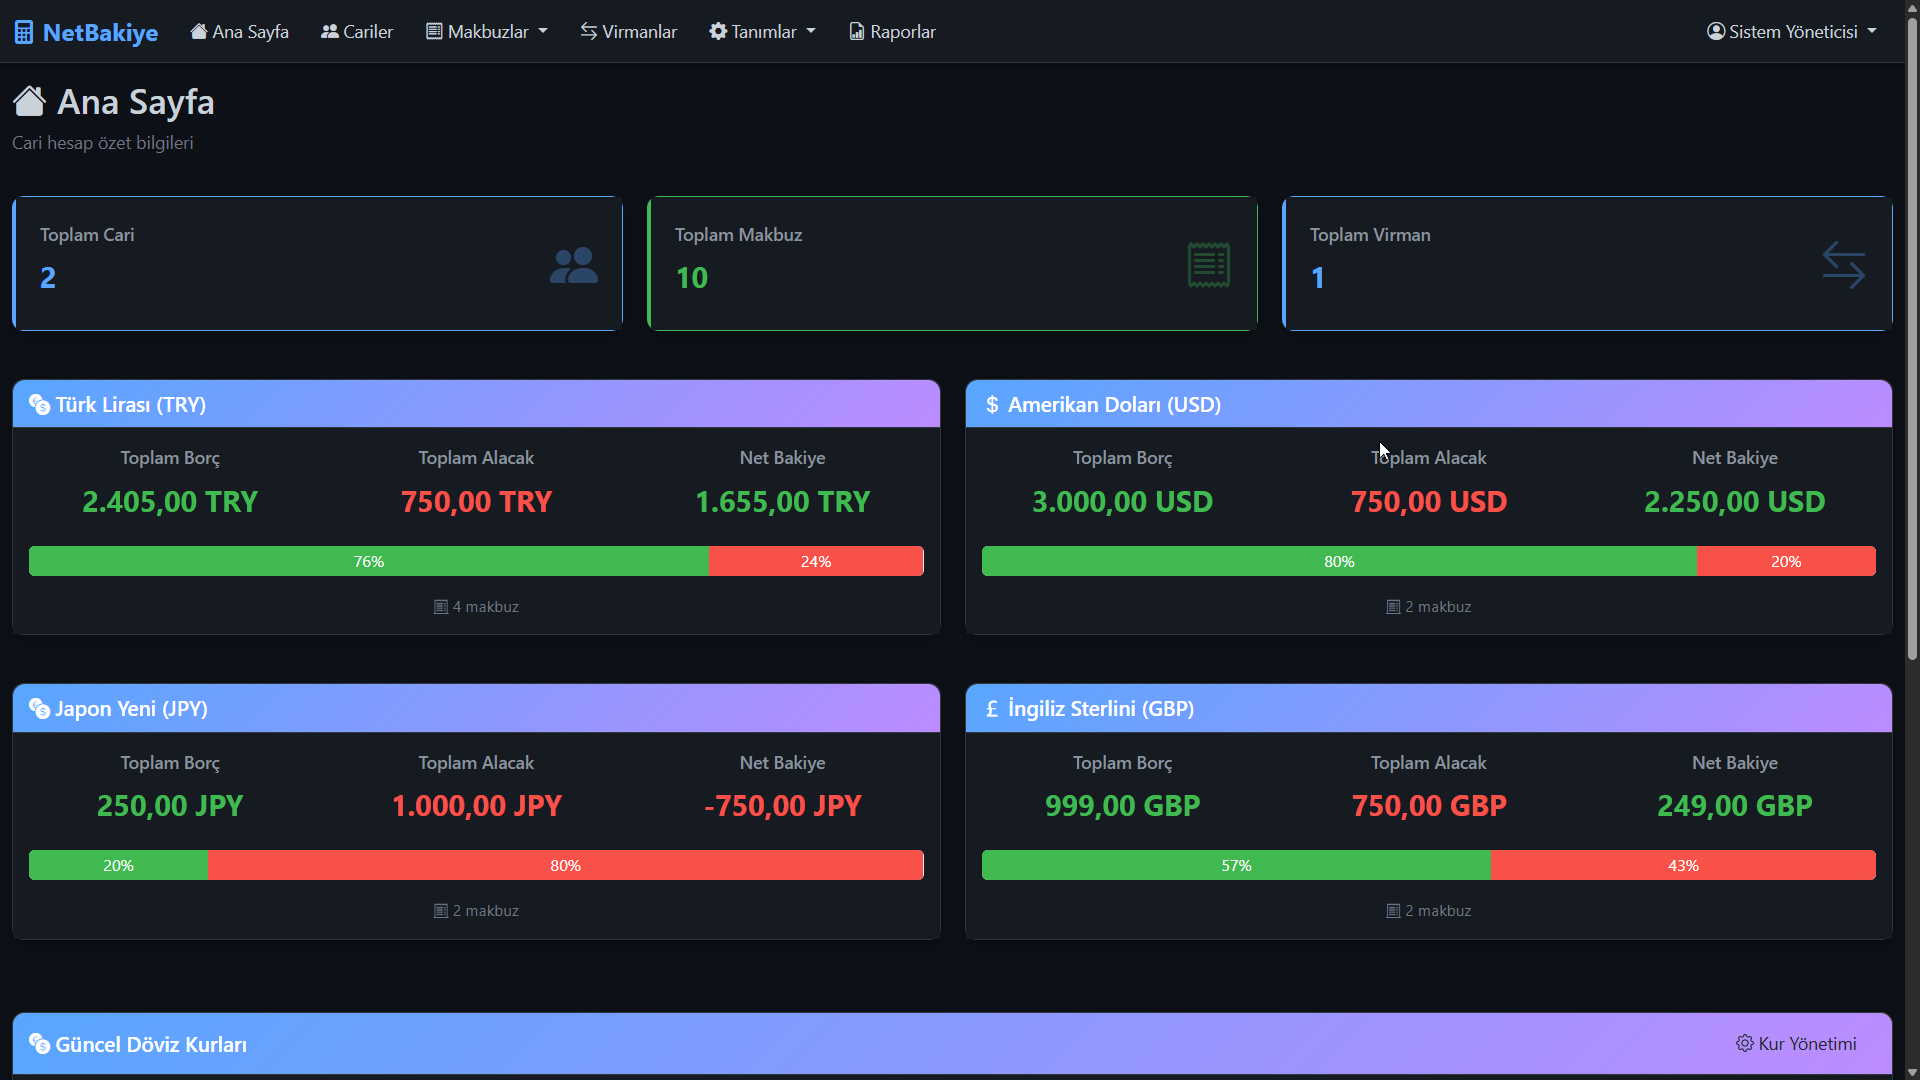Click the people icon inside the Toplam Cari card

[572, 264]
